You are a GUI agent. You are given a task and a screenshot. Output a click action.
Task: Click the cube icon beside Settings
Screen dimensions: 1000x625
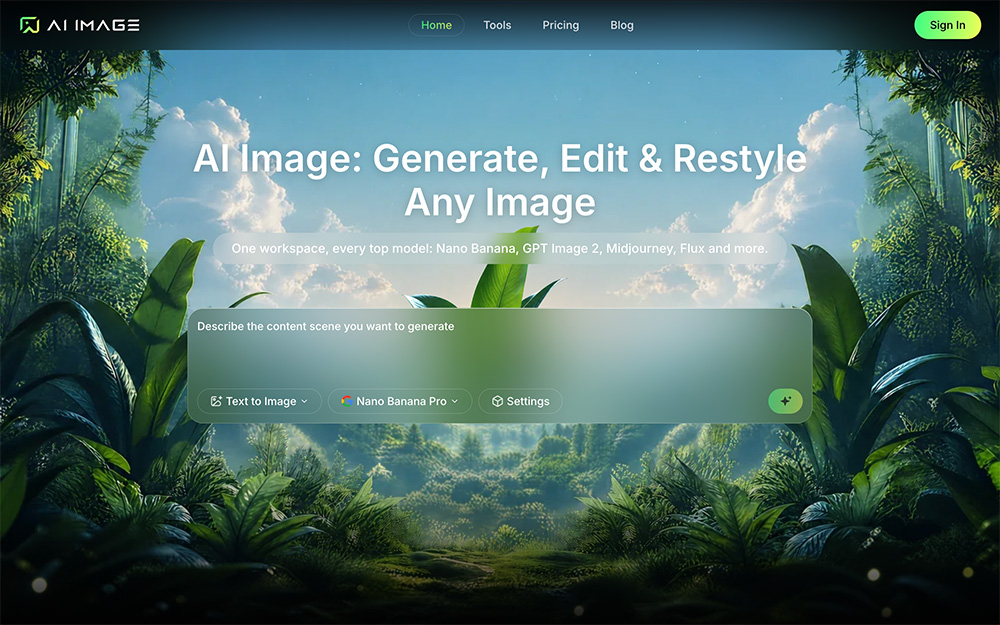pos(497,401)
